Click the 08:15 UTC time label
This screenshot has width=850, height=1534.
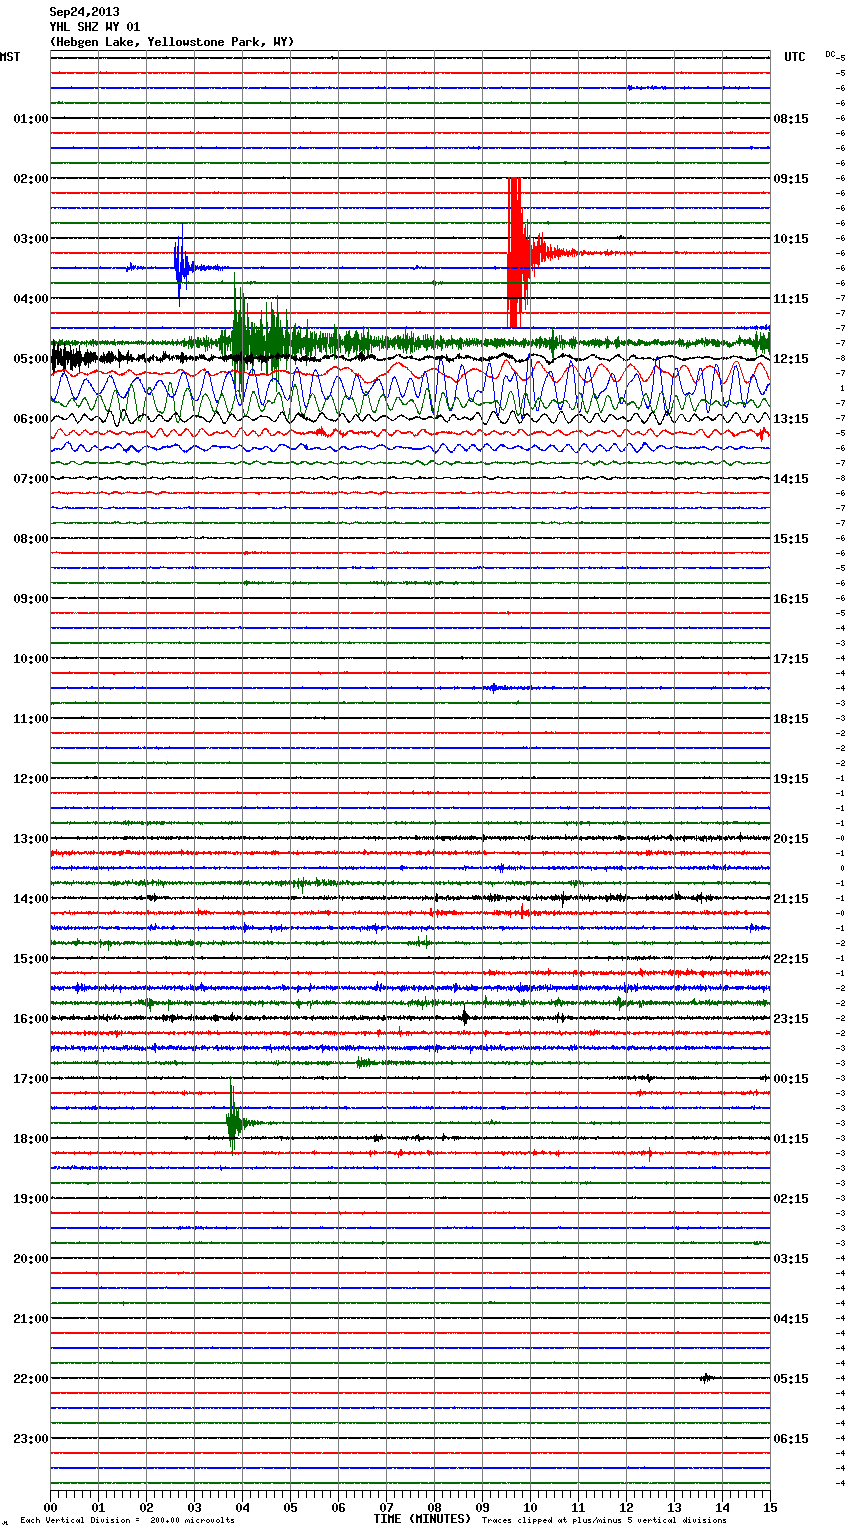click(791, 119)
